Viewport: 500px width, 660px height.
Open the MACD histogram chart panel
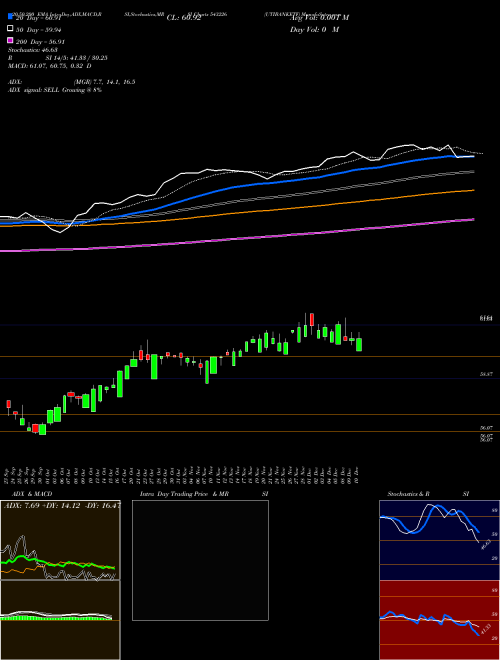[60, 620]
